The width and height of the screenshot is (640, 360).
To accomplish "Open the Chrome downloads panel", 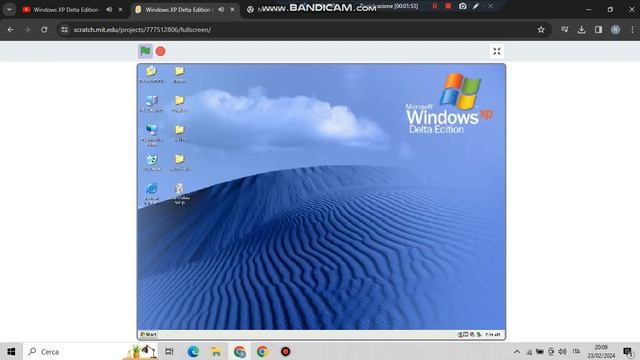I will coord(581,29).
